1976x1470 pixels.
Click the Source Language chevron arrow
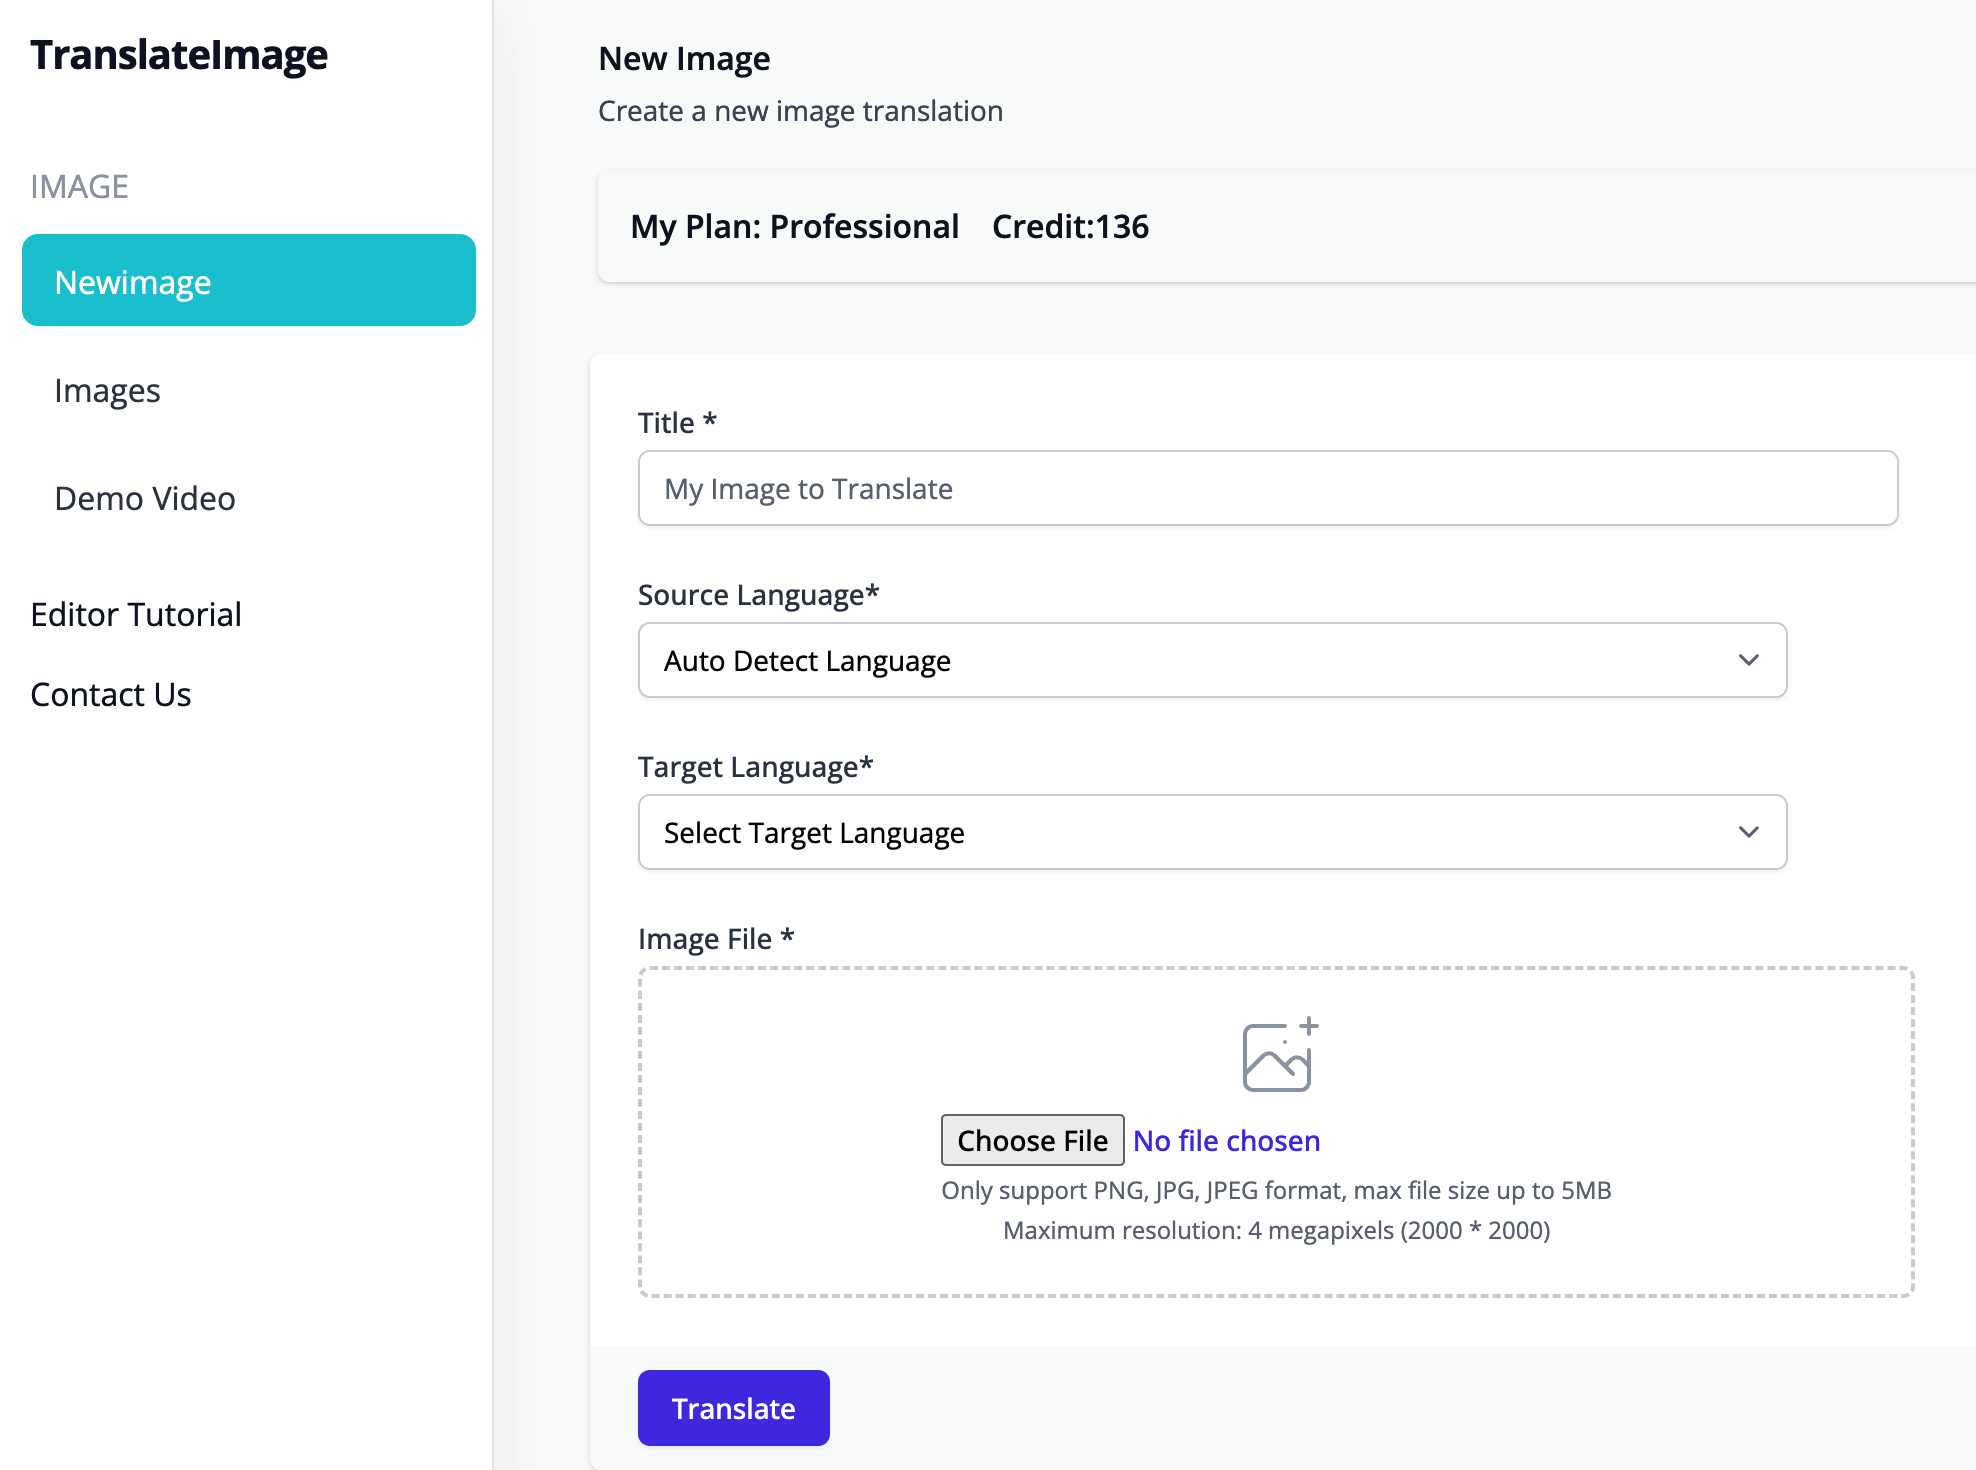[1748, 660]
